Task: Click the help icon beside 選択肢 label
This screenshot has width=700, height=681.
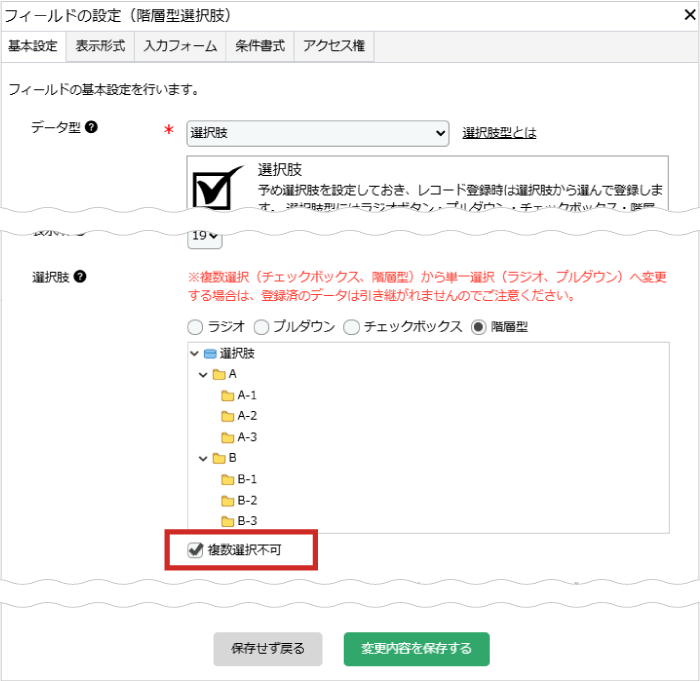Action: coord(80,276)
